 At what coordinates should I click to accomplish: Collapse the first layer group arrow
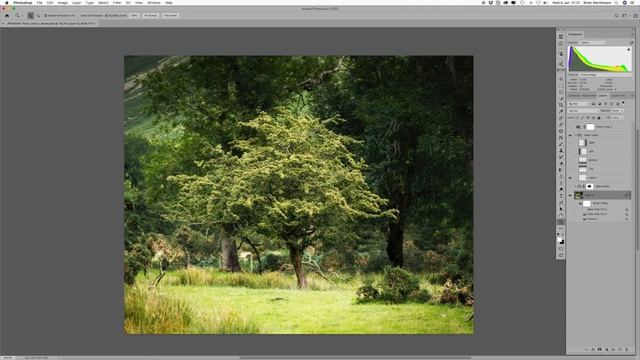576,135
